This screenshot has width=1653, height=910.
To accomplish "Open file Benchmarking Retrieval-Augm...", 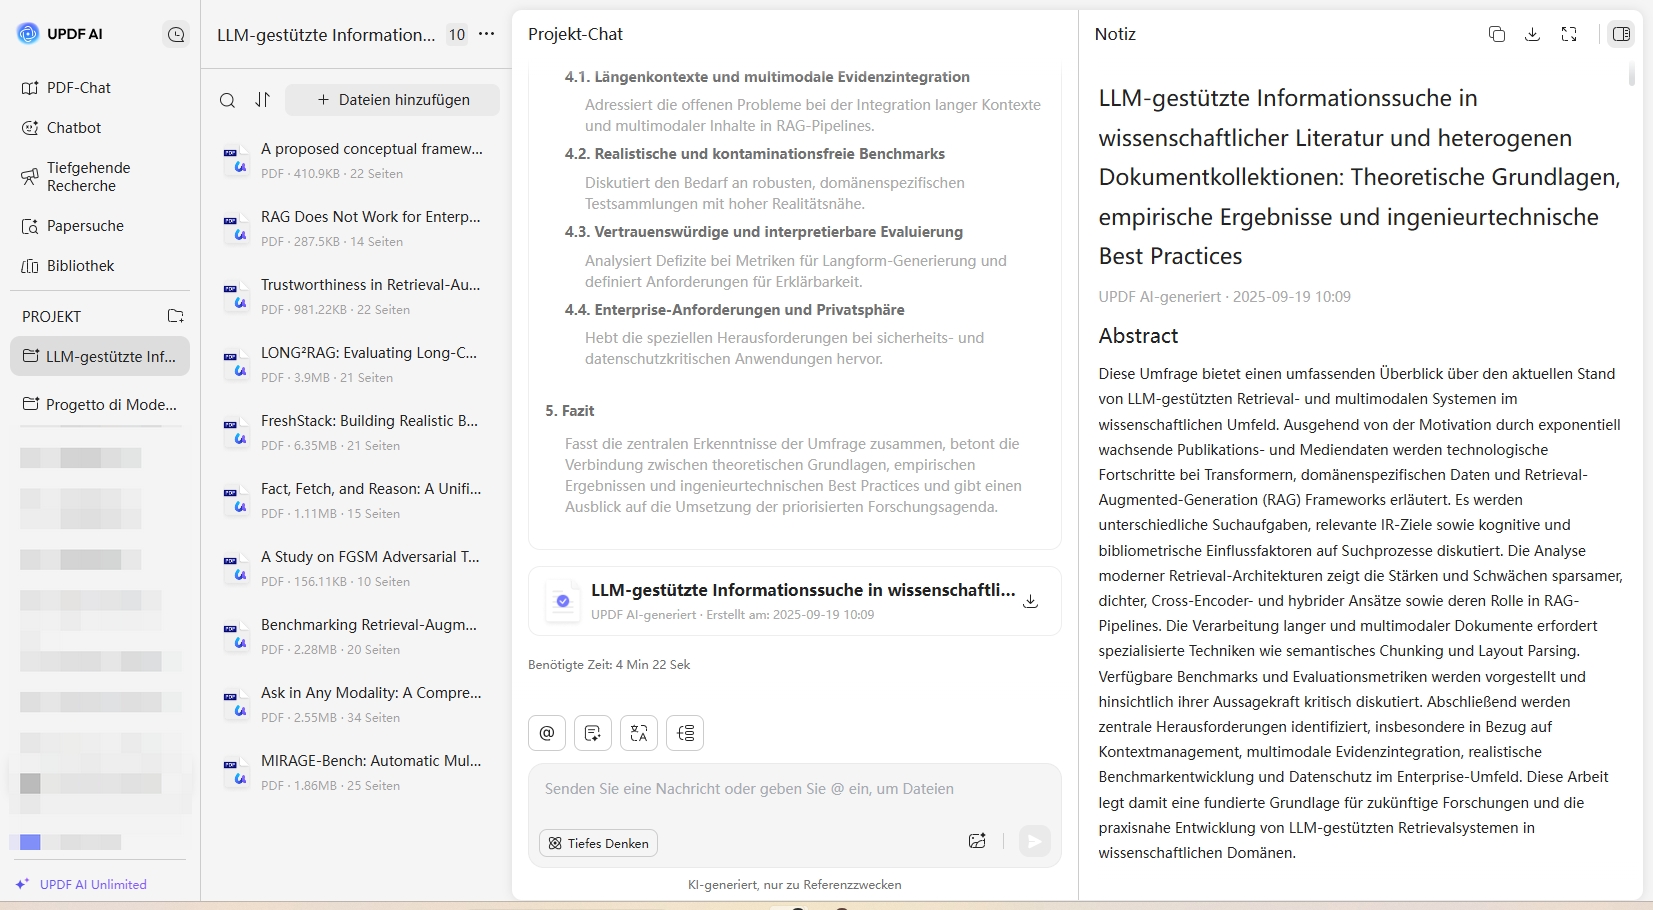I will (x=356, y=636).
